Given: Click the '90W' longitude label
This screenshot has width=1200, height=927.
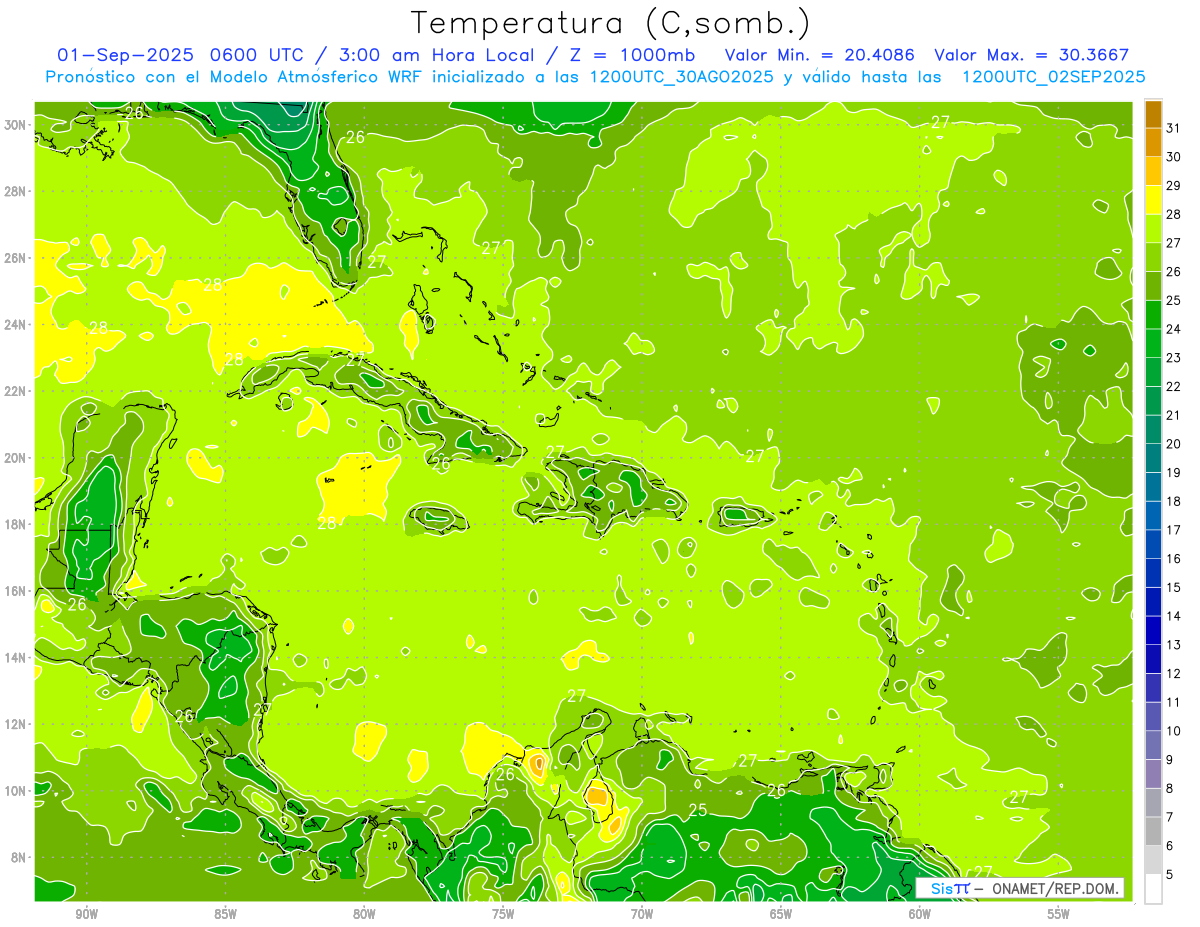Looking at the screenshot, I should (86, 914).
